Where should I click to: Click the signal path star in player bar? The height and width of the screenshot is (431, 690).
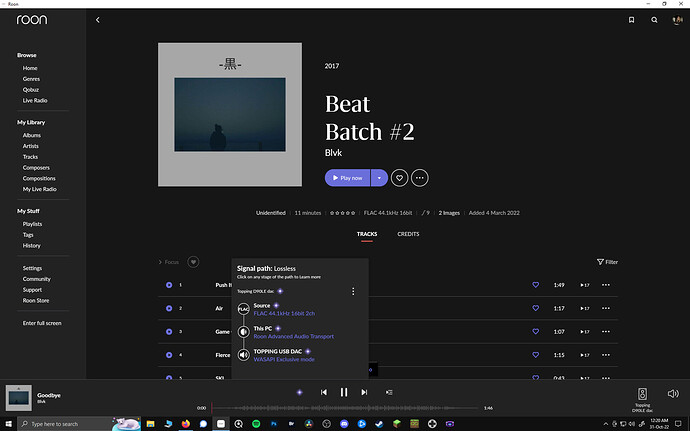(x=299, y=392)
